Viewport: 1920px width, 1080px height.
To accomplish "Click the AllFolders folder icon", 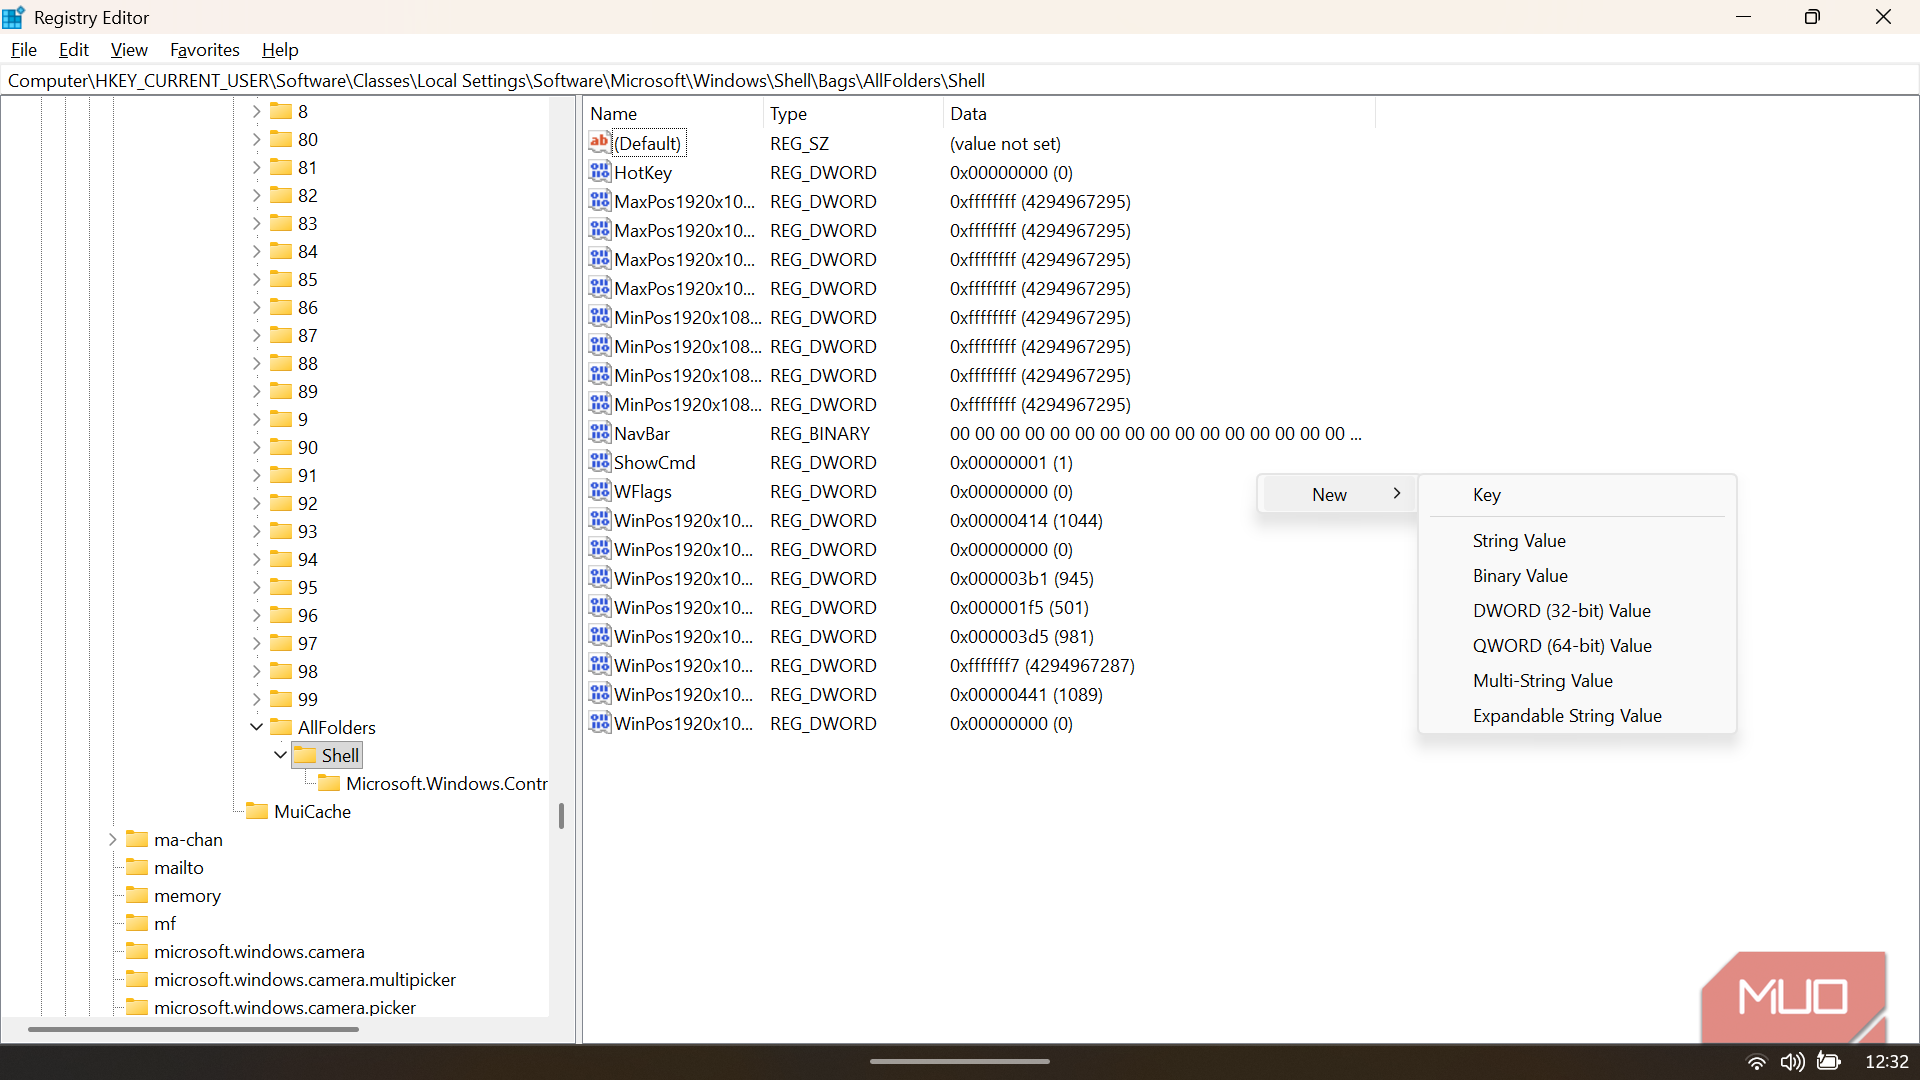I will 281,727.
